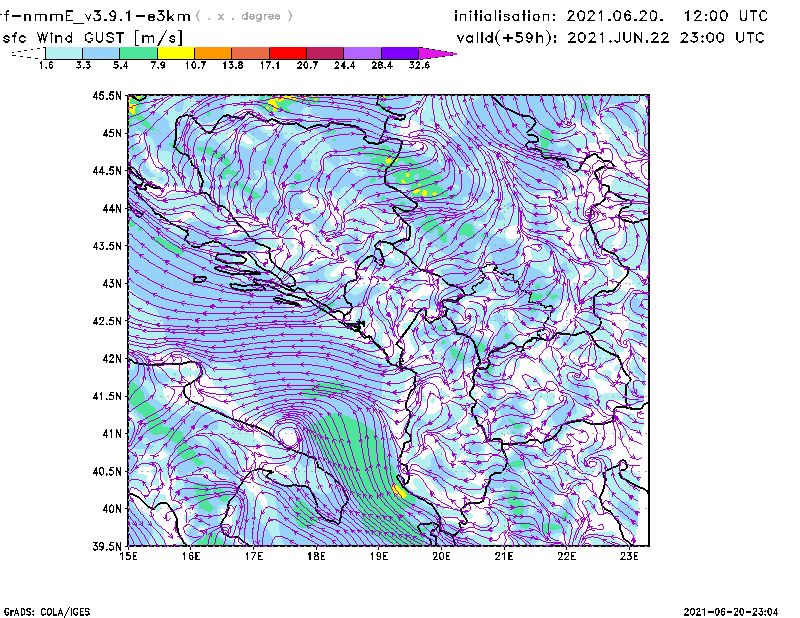Click the 'sfc Wind GUST [m/s]' title
Screen dimensions: 800x618
92,38
